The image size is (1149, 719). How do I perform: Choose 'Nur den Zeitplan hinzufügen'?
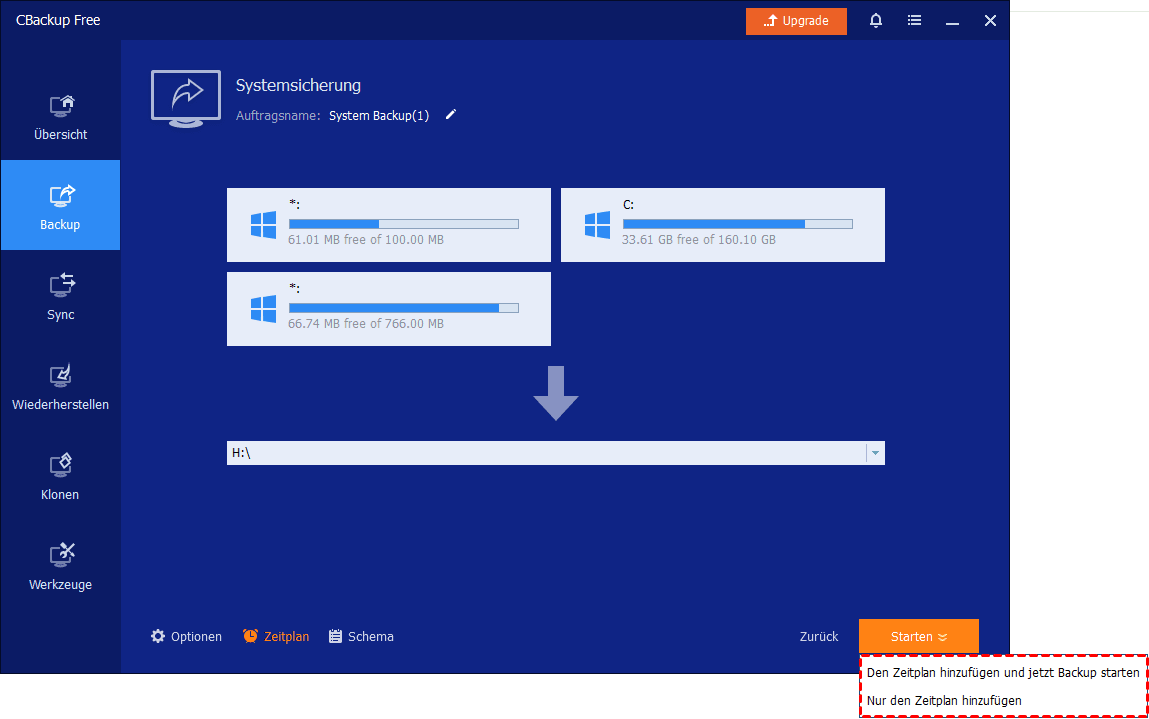pyautogui.click(x=944, y=701)
